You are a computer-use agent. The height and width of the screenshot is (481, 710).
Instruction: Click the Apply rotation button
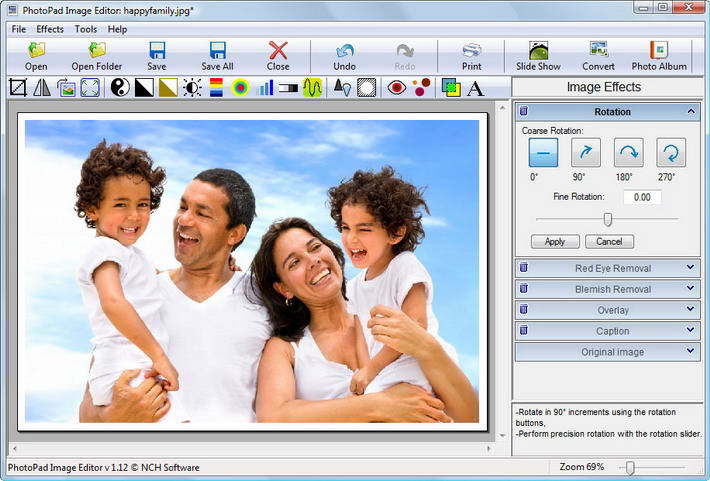pyautogui.click(x=555, y=241)
